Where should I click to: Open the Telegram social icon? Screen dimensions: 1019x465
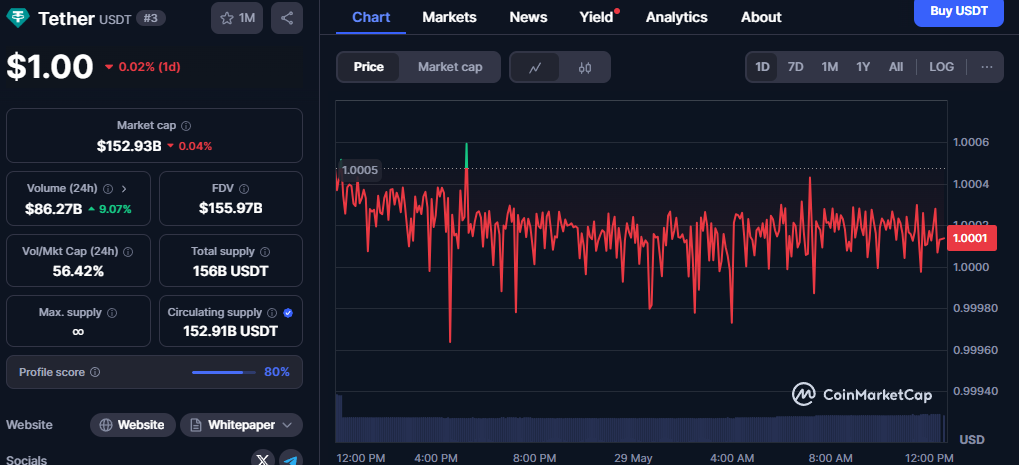click(x=291, y=460)
